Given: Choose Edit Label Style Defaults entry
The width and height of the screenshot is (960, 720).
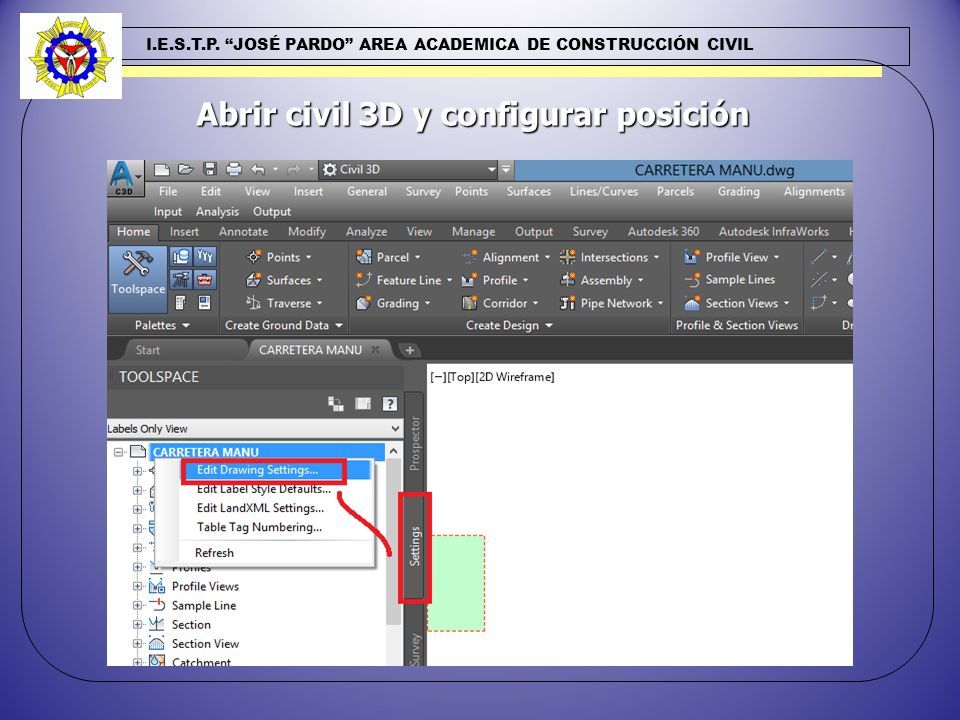Looking at the screenshot, I should [x=264, y=489].
